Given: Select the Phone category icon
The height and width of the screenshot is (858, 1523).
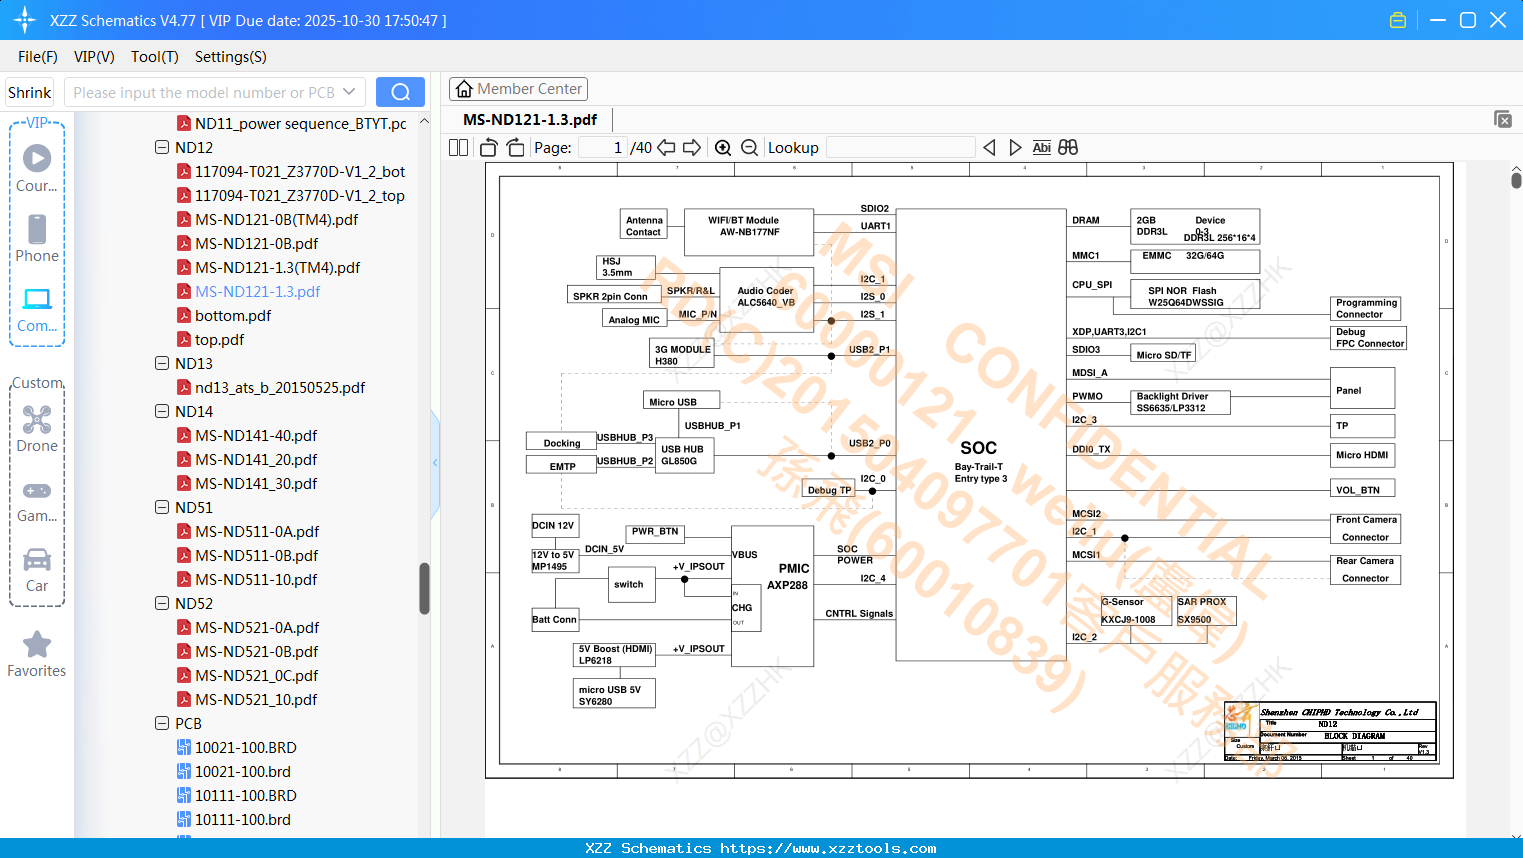Looking at the screenshot, I should pos(37,229).
